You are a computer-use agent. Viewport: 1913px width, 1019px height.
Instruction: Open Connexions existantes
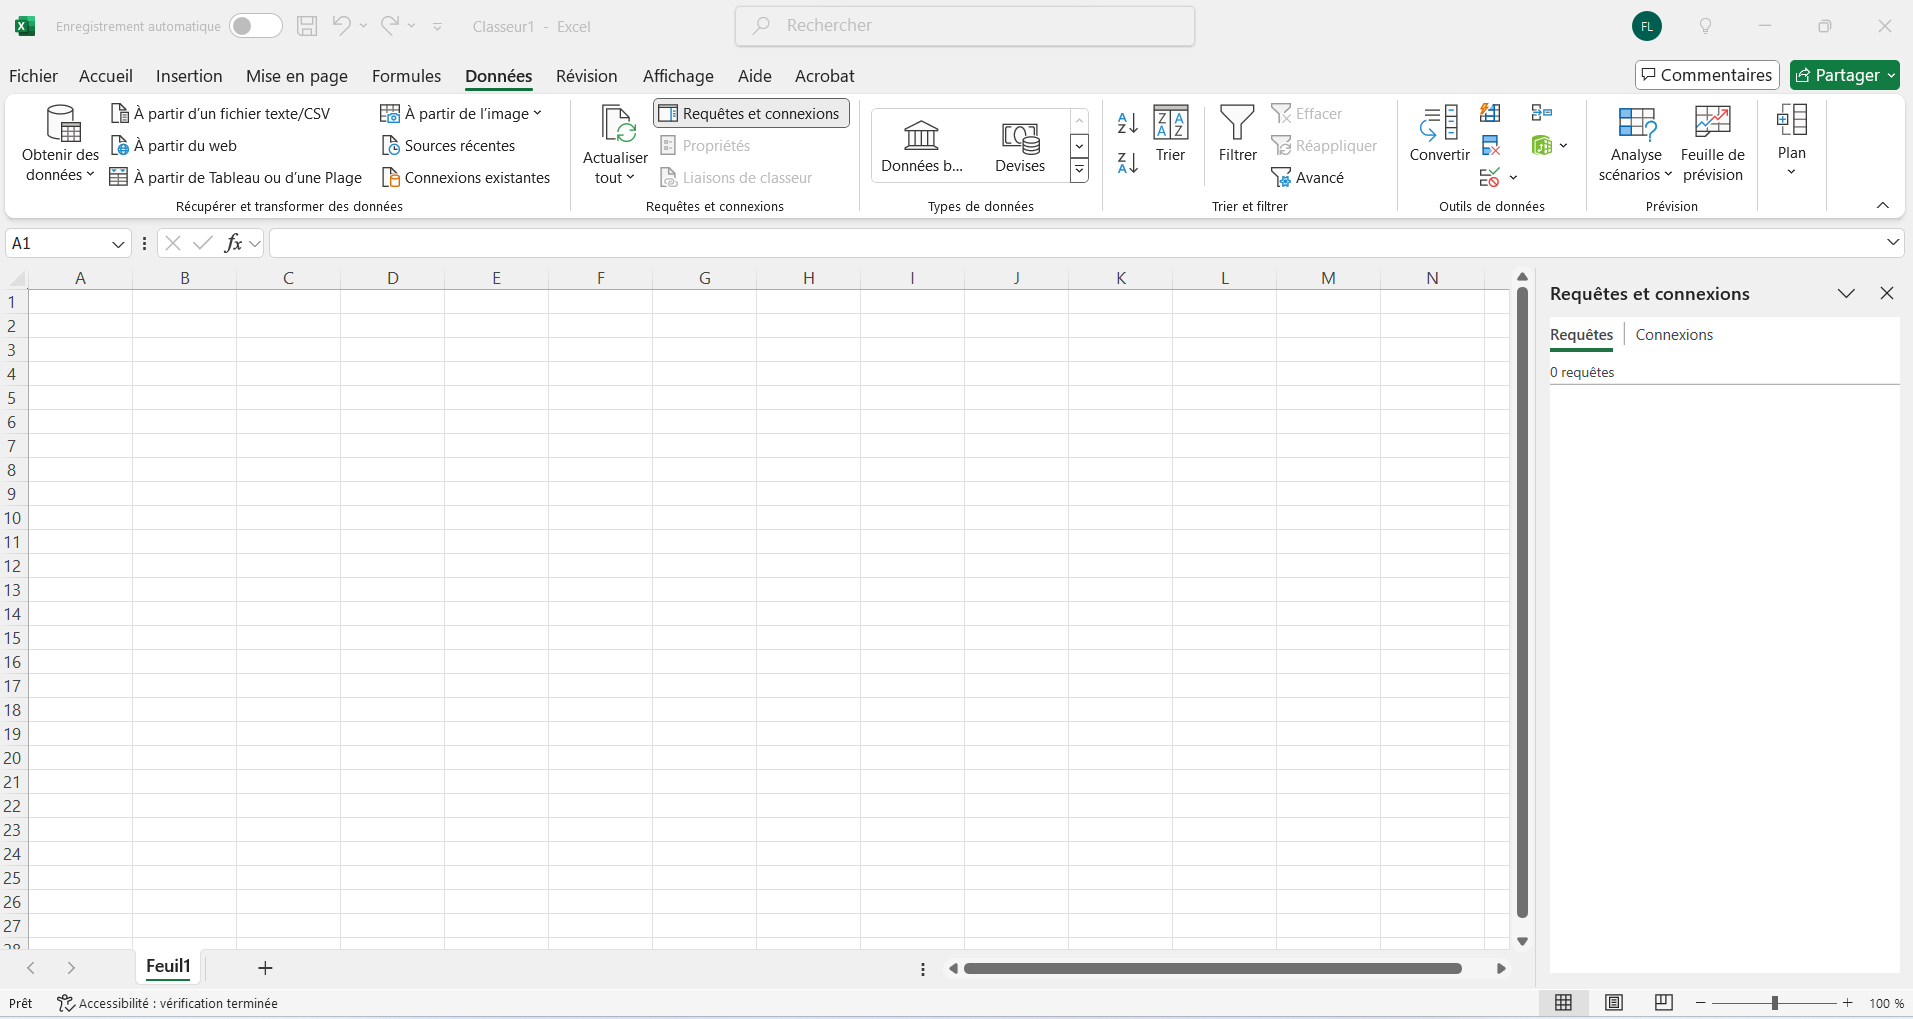point(466,178)
